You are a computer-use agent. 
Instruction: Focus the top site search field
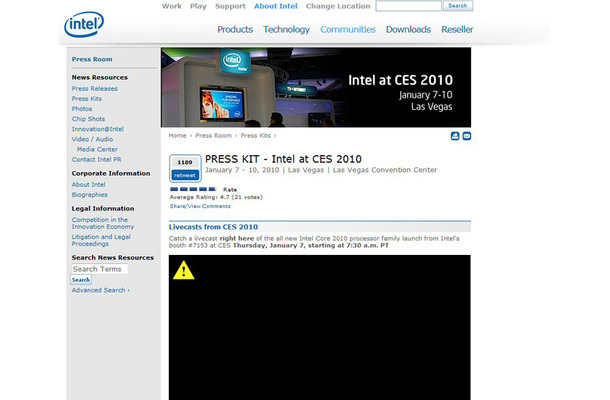coord(408,6)
